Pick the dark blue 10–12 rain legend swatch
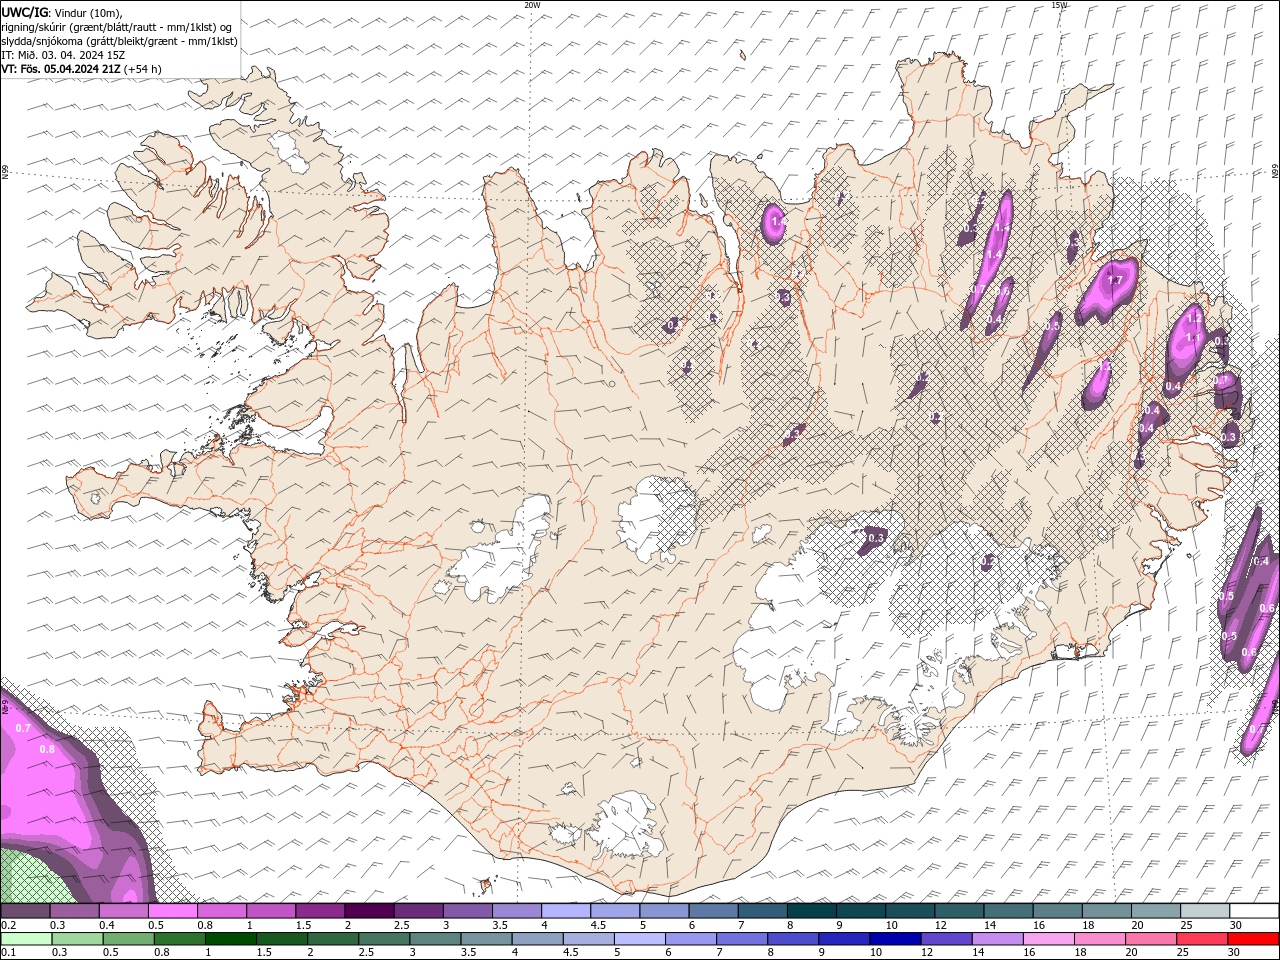The image size is (1280, 960). tap(894, 939)
